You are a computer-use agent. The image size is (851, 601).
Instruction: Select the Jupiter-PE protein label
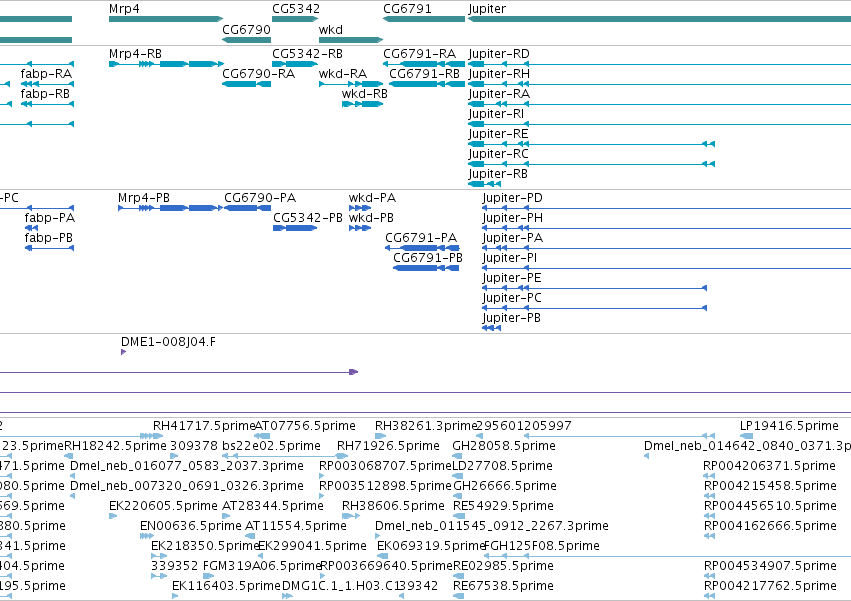click(512, 279)
